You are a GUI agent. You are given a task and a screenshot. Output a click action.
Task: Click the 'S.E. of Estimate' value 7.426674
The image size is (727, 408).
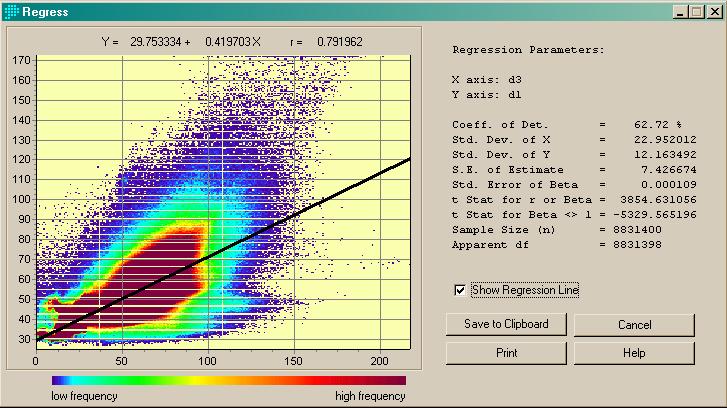coord(669,170)
